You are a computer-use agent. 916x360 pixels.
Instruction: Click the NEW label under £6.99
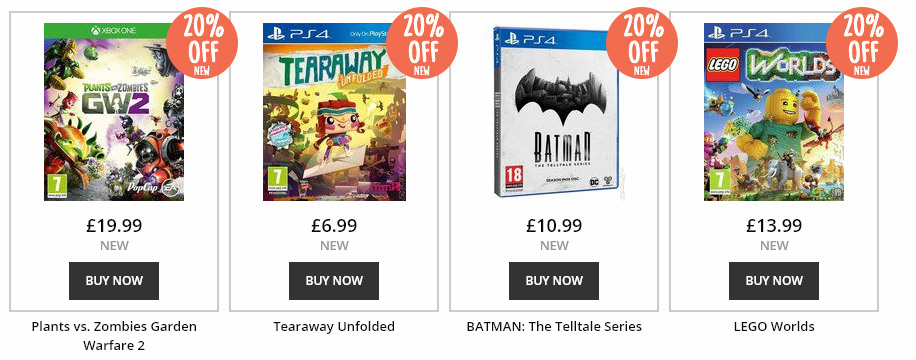click(334, 245)
